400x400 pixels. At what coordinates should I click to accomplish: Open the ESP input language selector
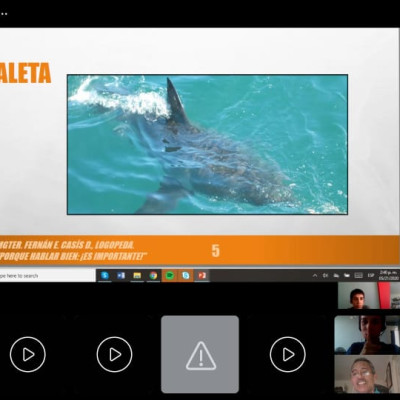click(x=371, y=275)
